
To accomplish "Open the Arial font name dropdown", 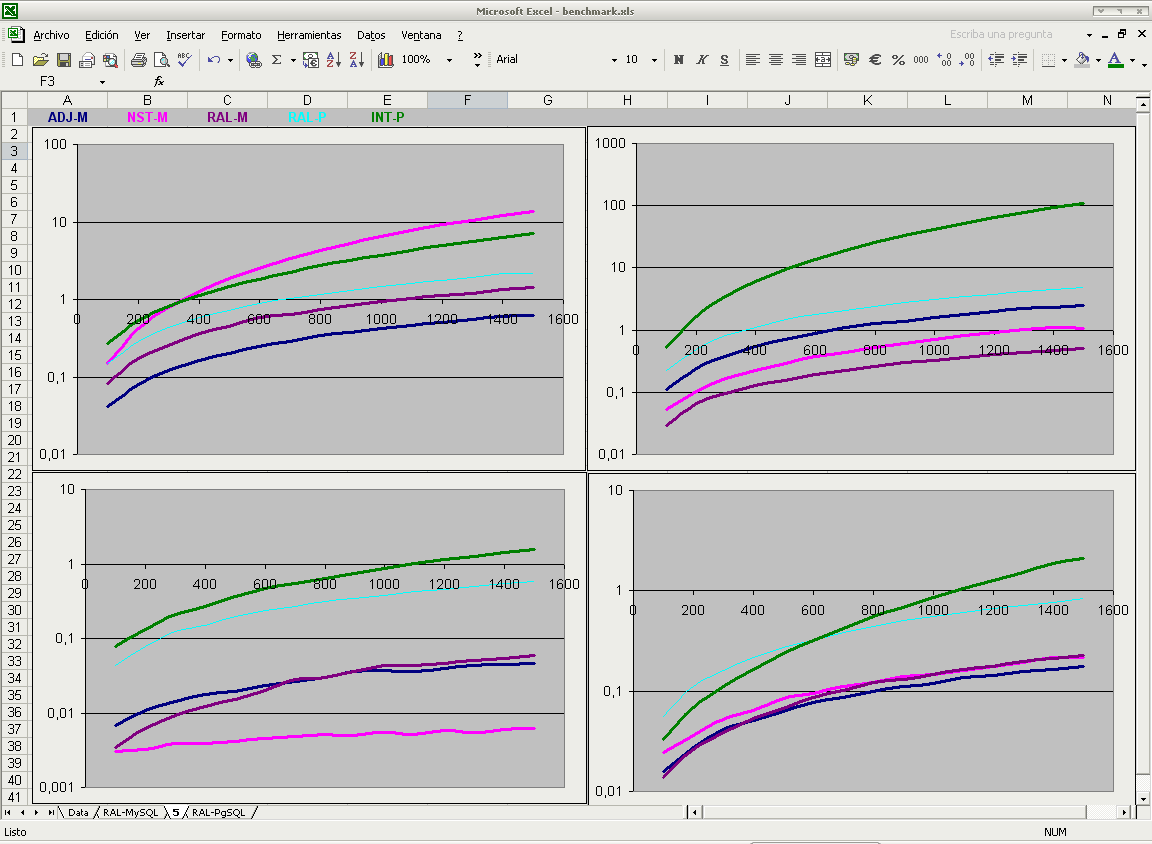I will click(x=614, y=60).
